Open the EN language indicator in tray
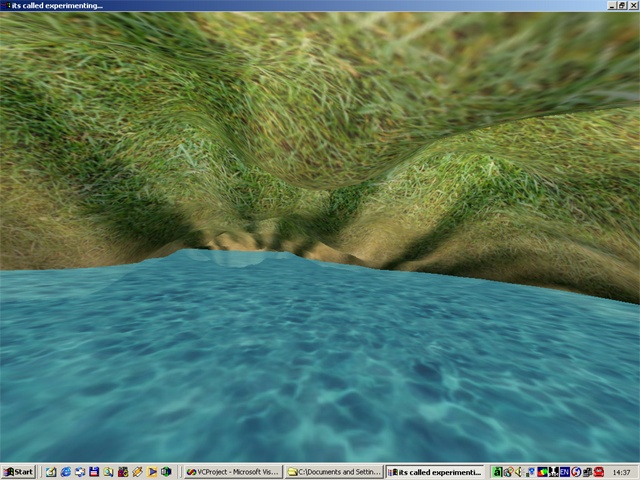The height and width of the screenshot is (480, 640). pyautogui.click(x=565, y=471)
